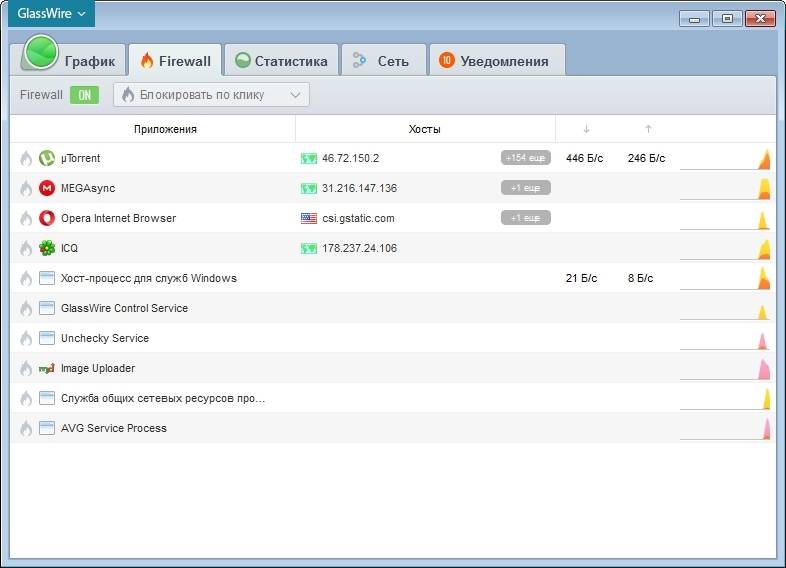
Task: Click the 446 Б/с download value
Action: click(x=584, y=158)
